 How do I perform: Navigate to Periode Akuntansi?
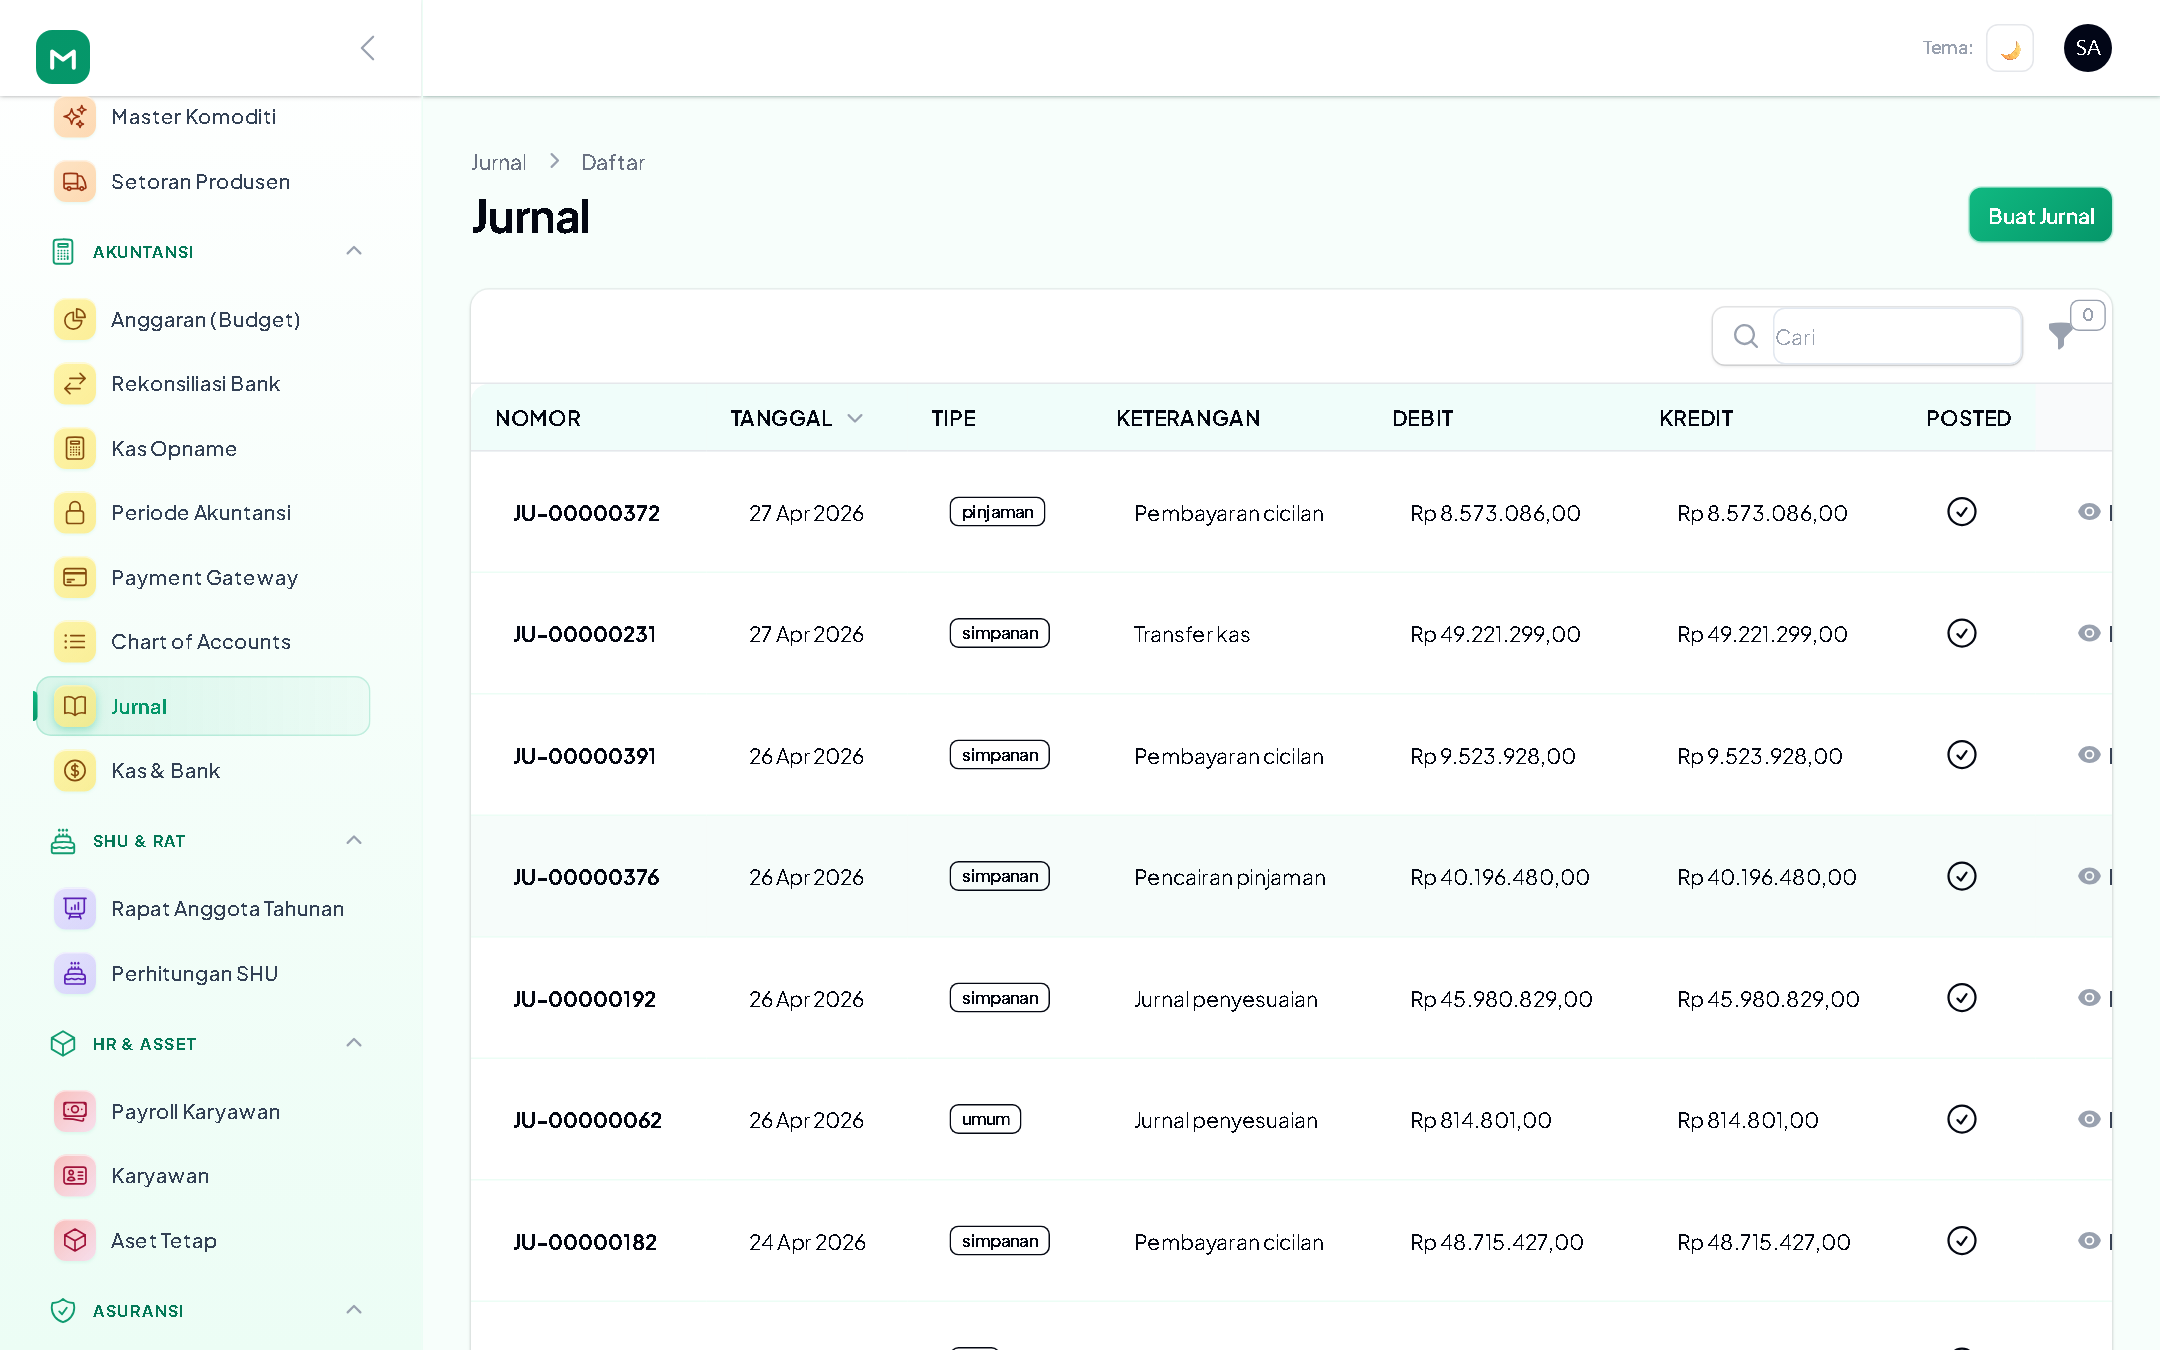pos(203,513)
